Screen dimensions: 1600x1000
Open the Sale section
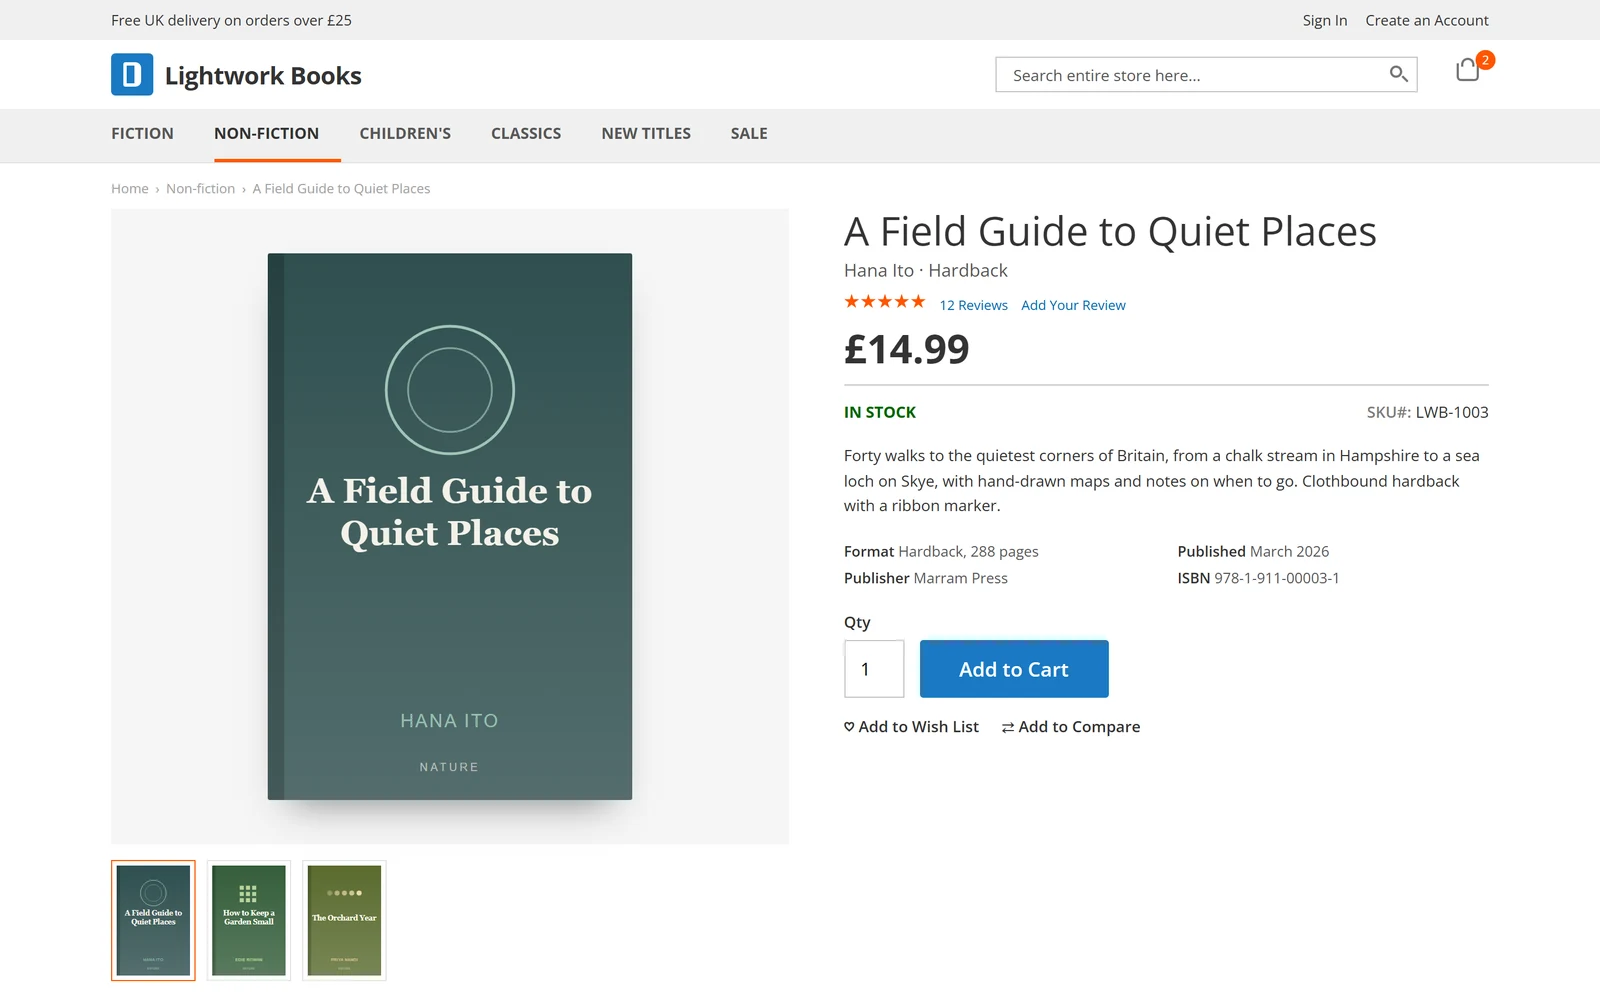(x=749, y=134)
